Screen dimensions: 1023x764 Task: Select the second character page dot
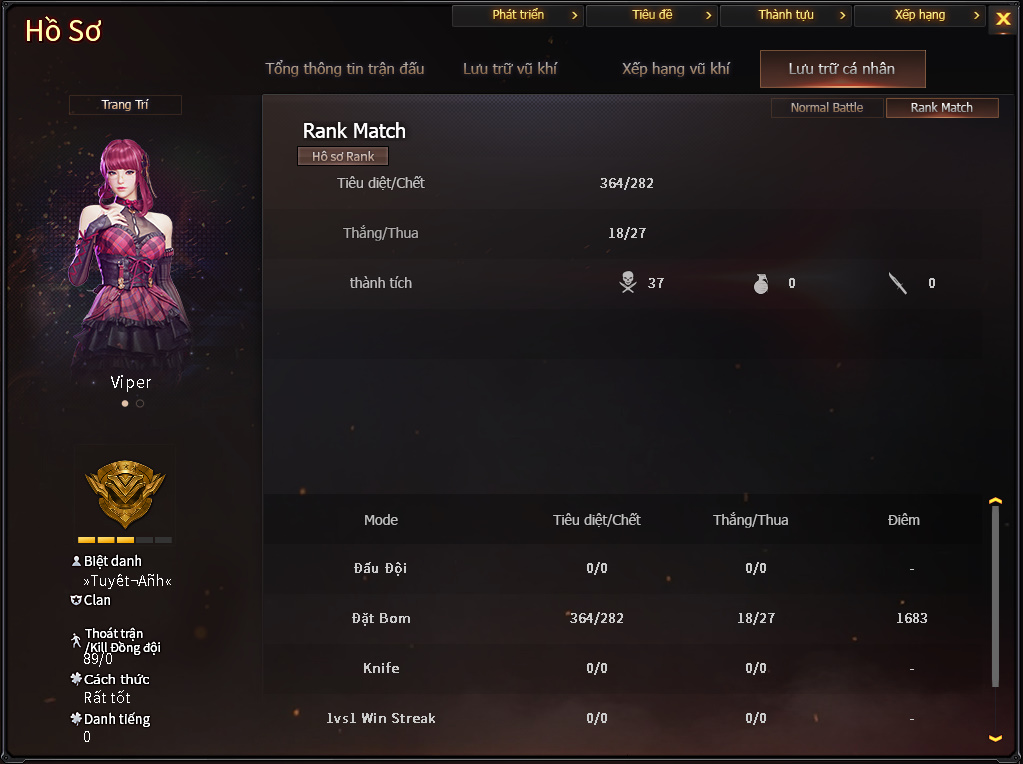click(x=140, y=403)
